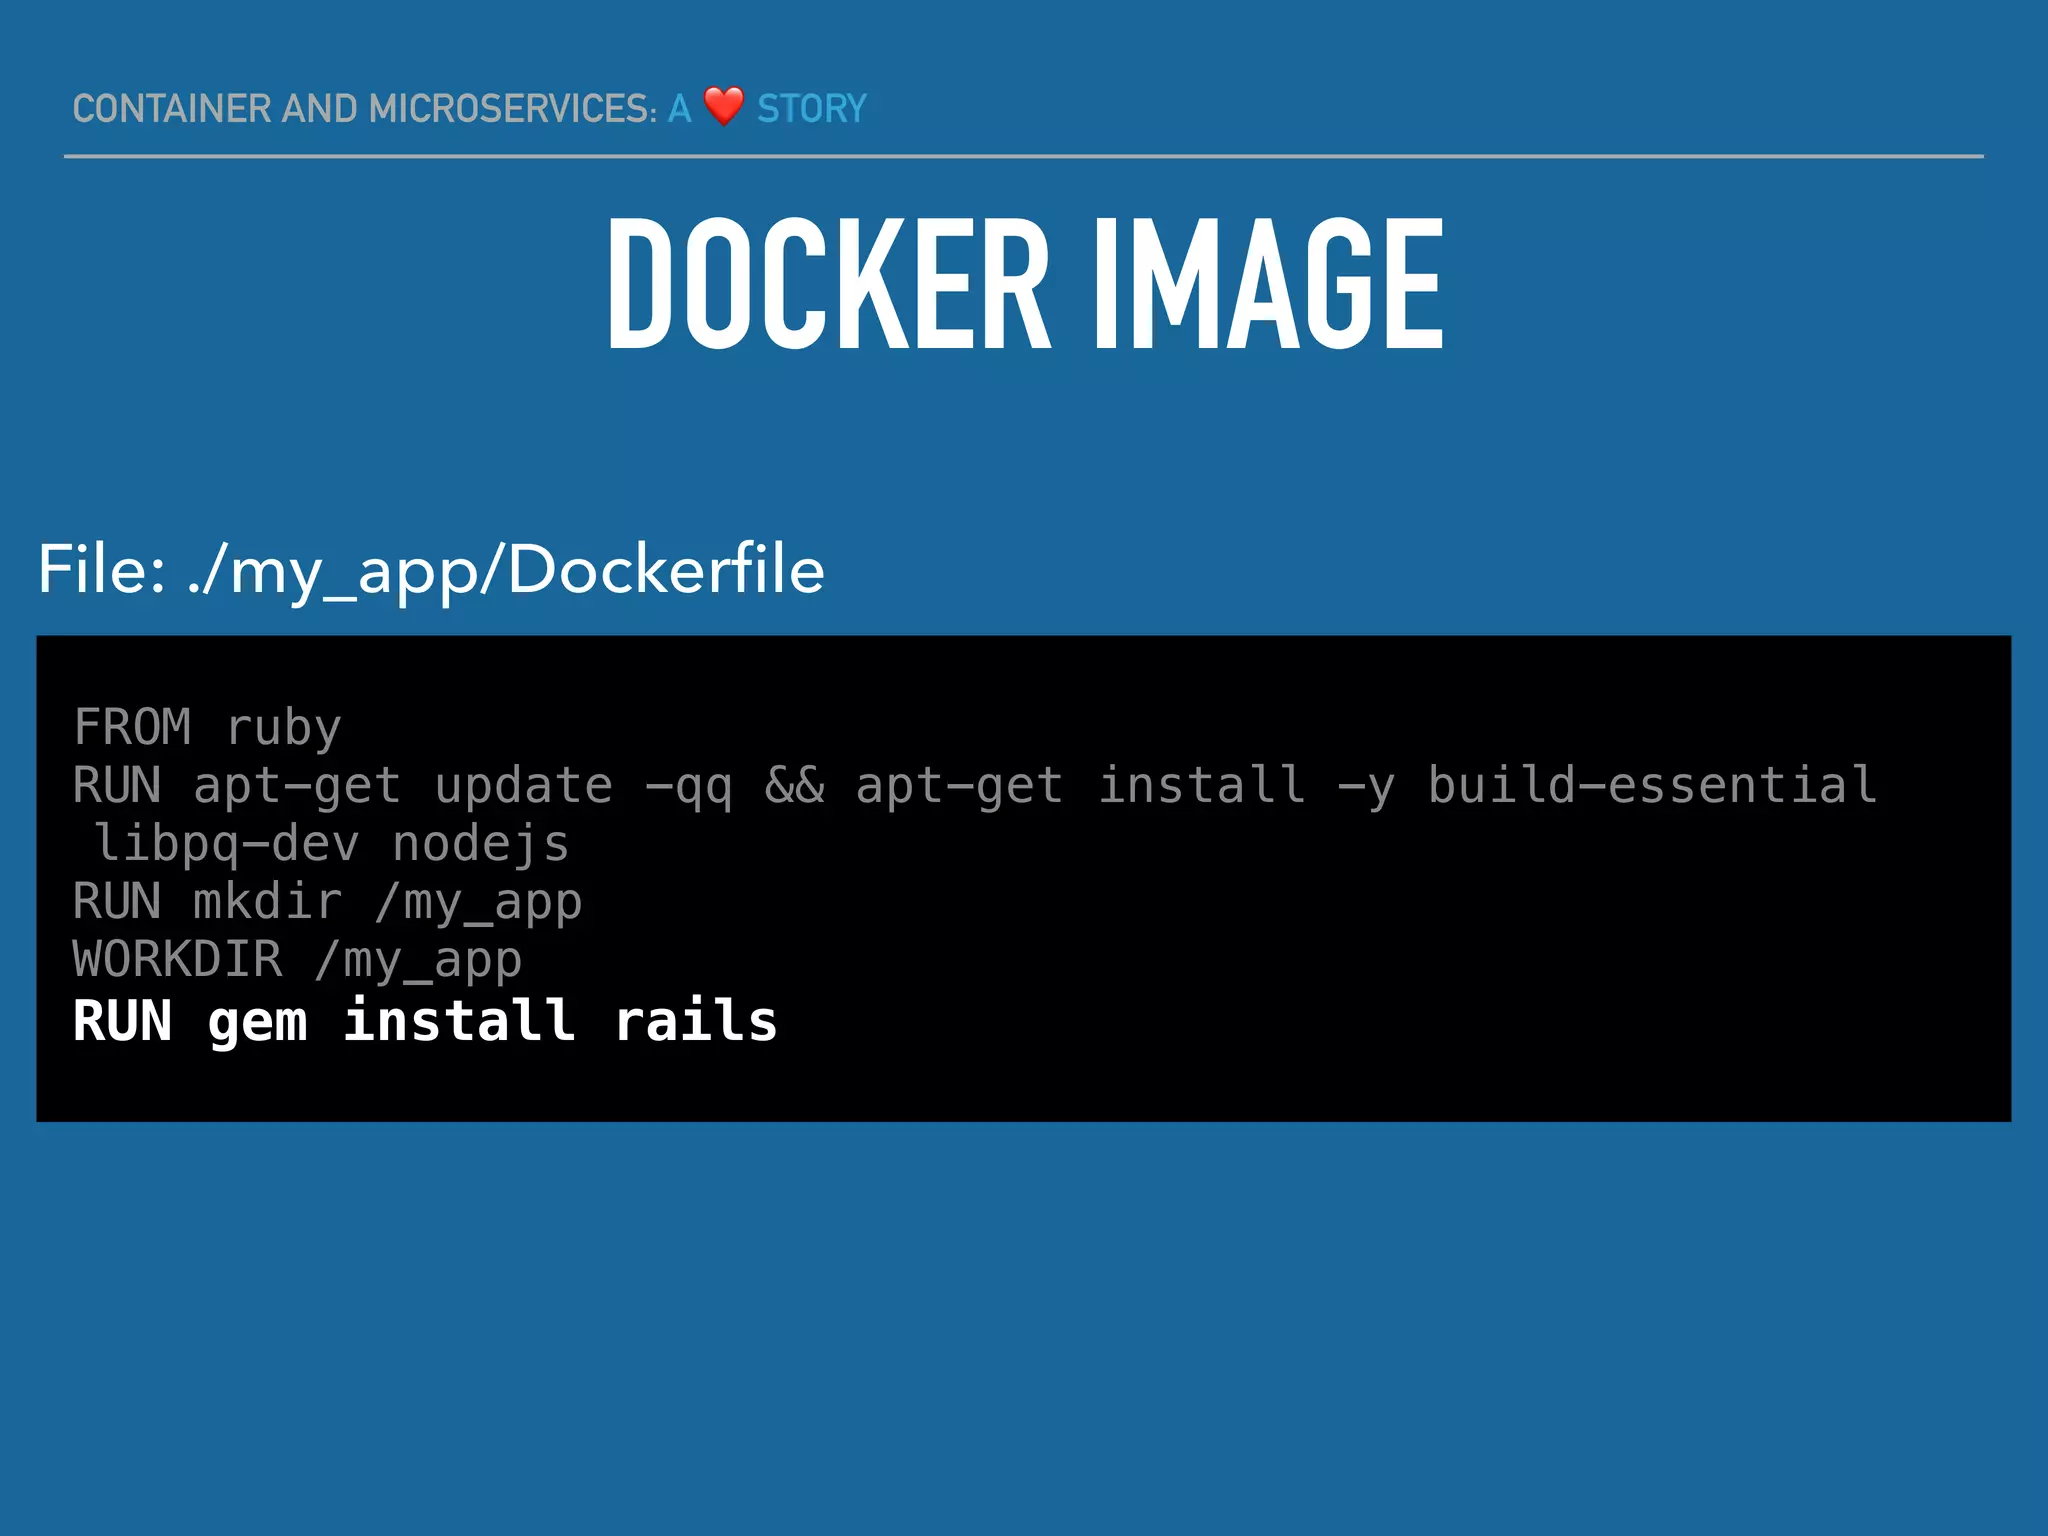Click the 'FROM ruby' code line
The width and height of the screenshot is (2048, 1536).
click(x=207, y=727)
